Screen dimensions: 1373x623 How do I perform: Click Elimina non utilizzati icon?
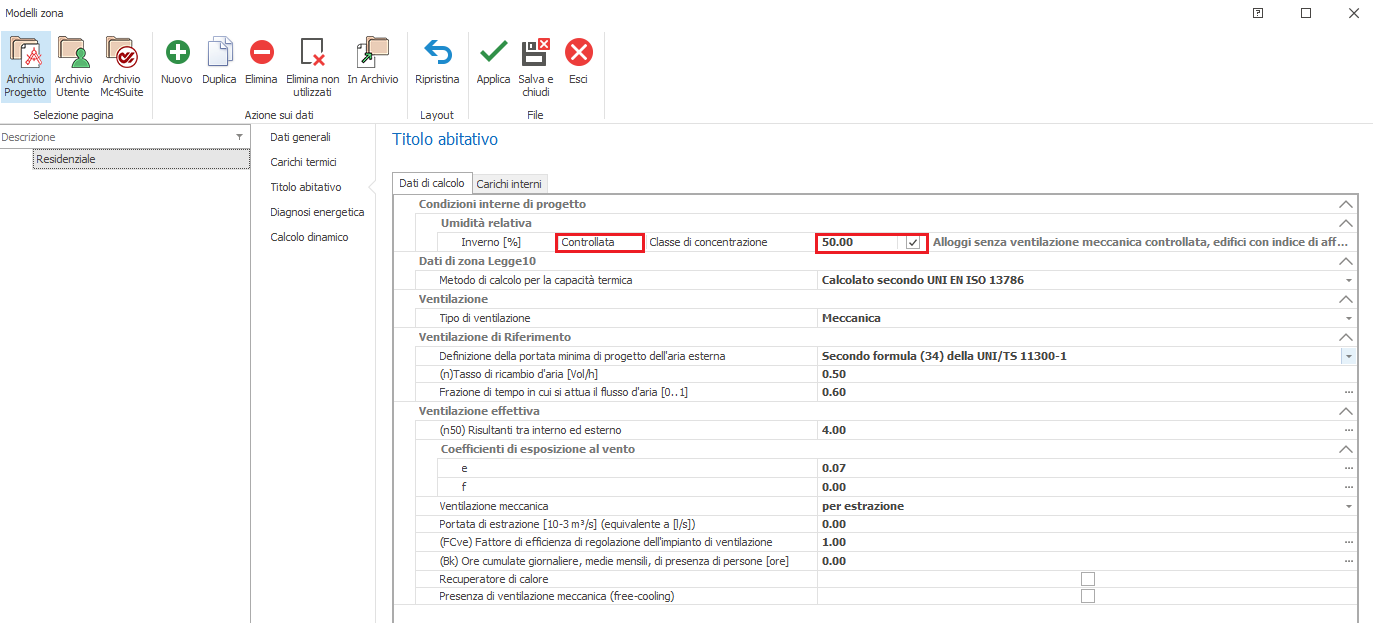tap(312, 53)
